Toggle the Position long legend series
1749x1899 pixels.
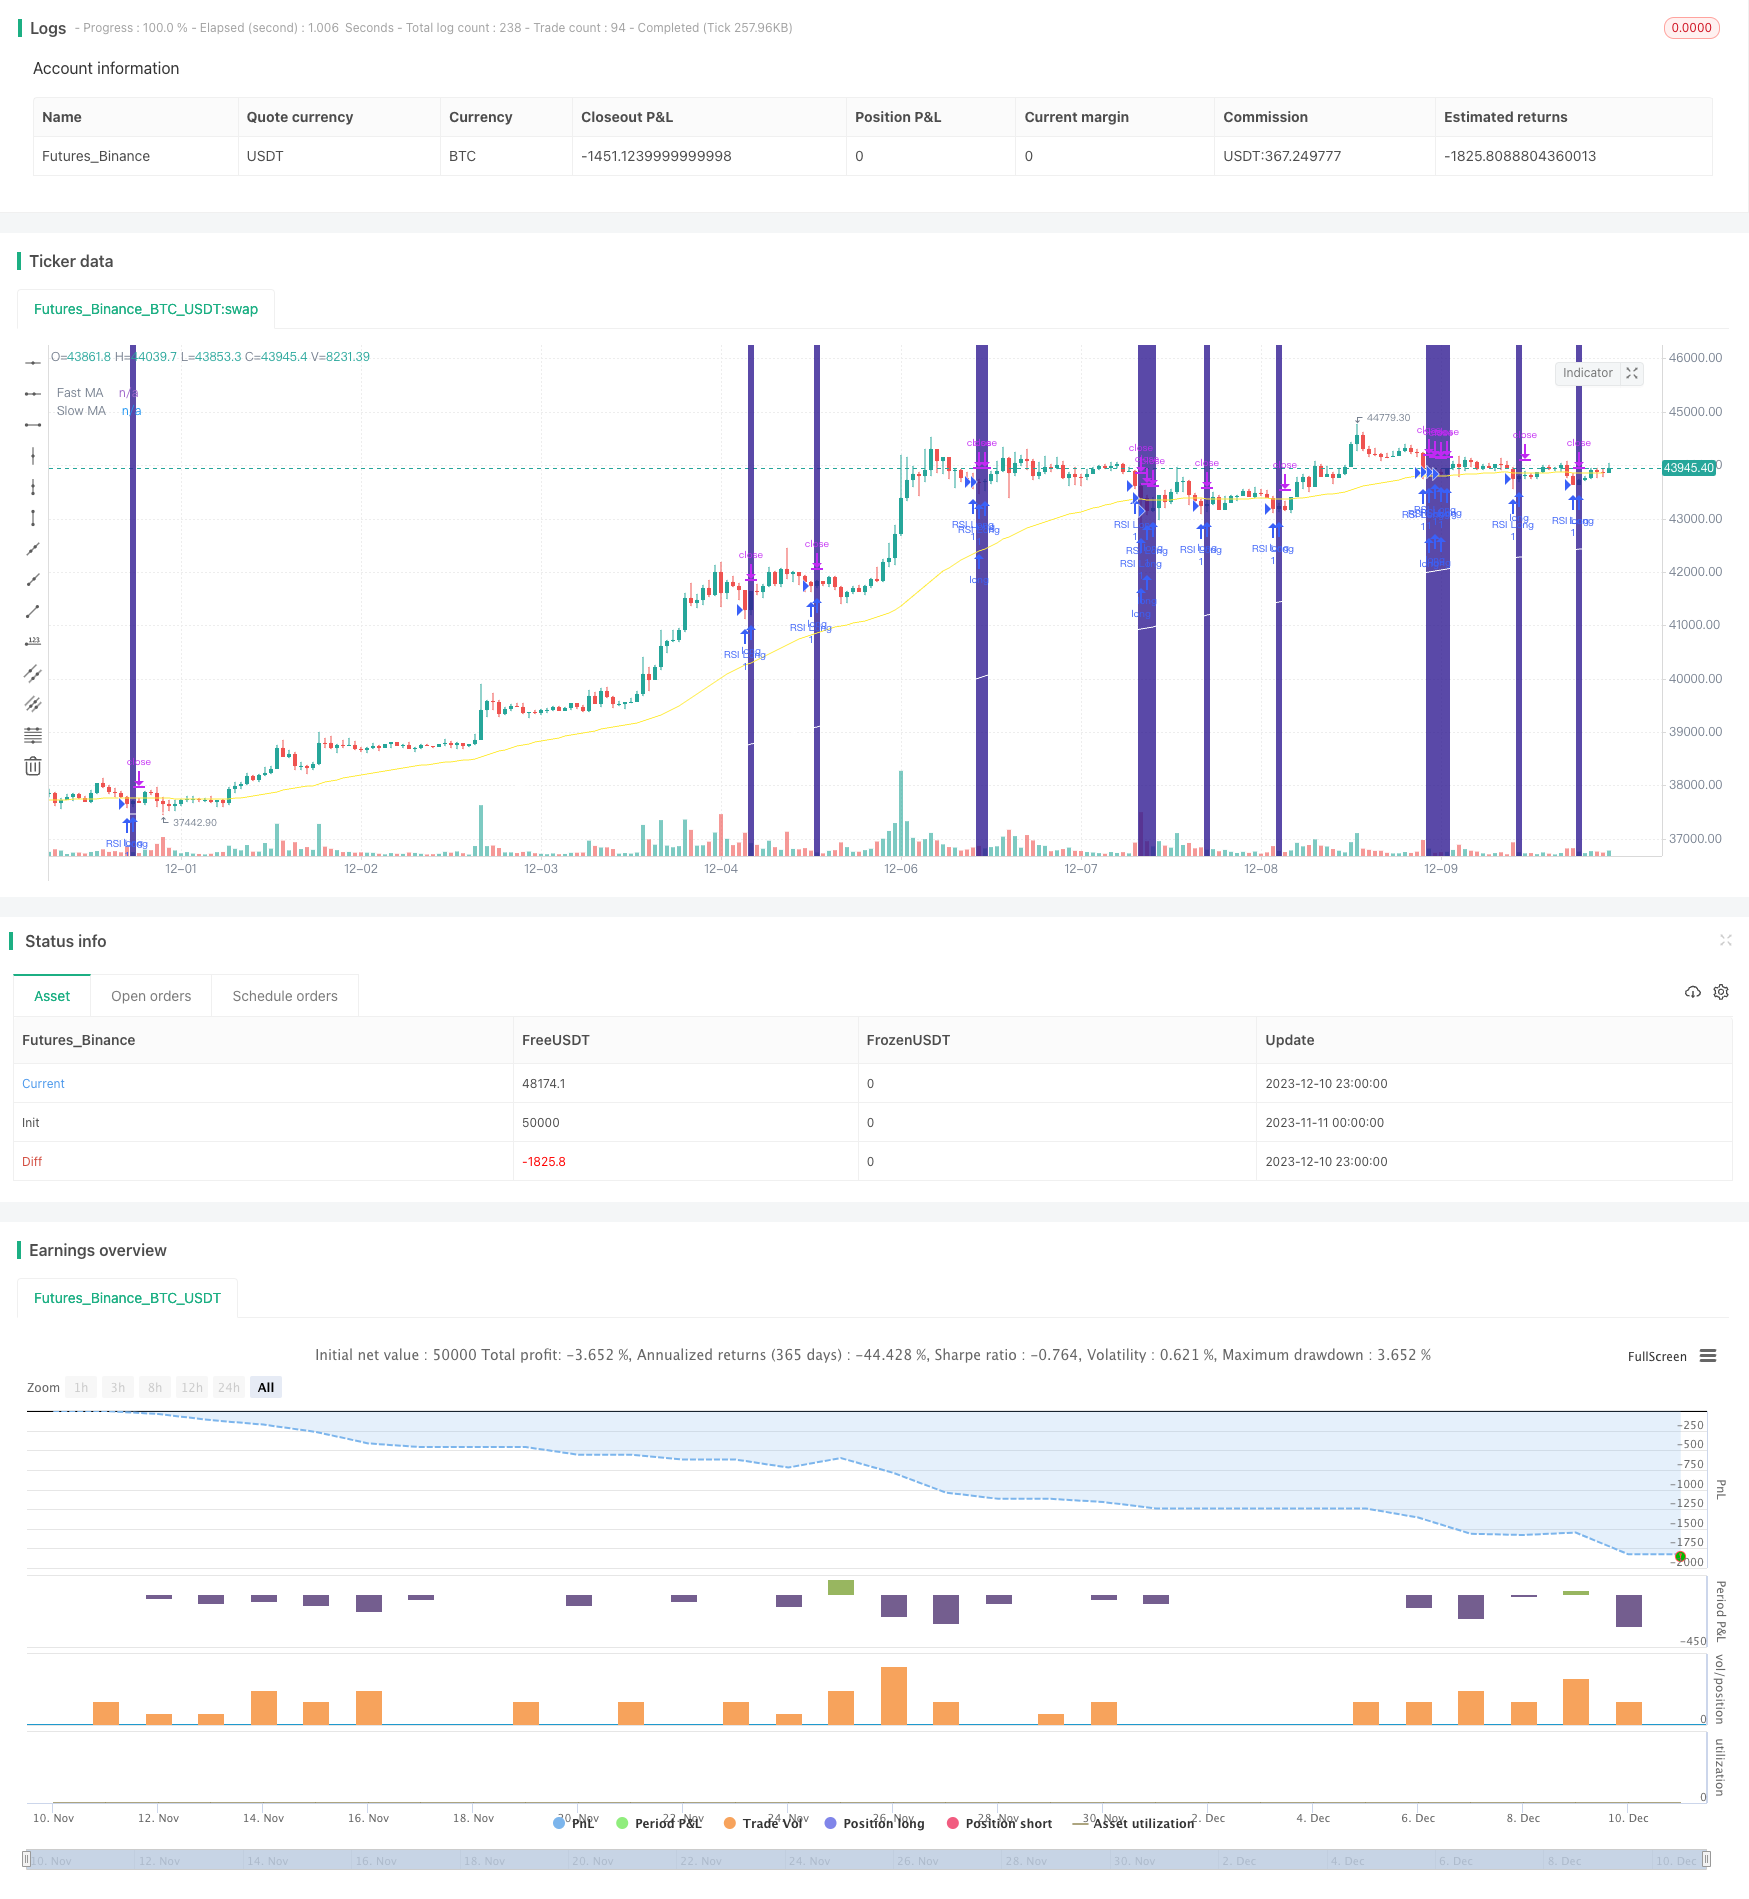874,1823
